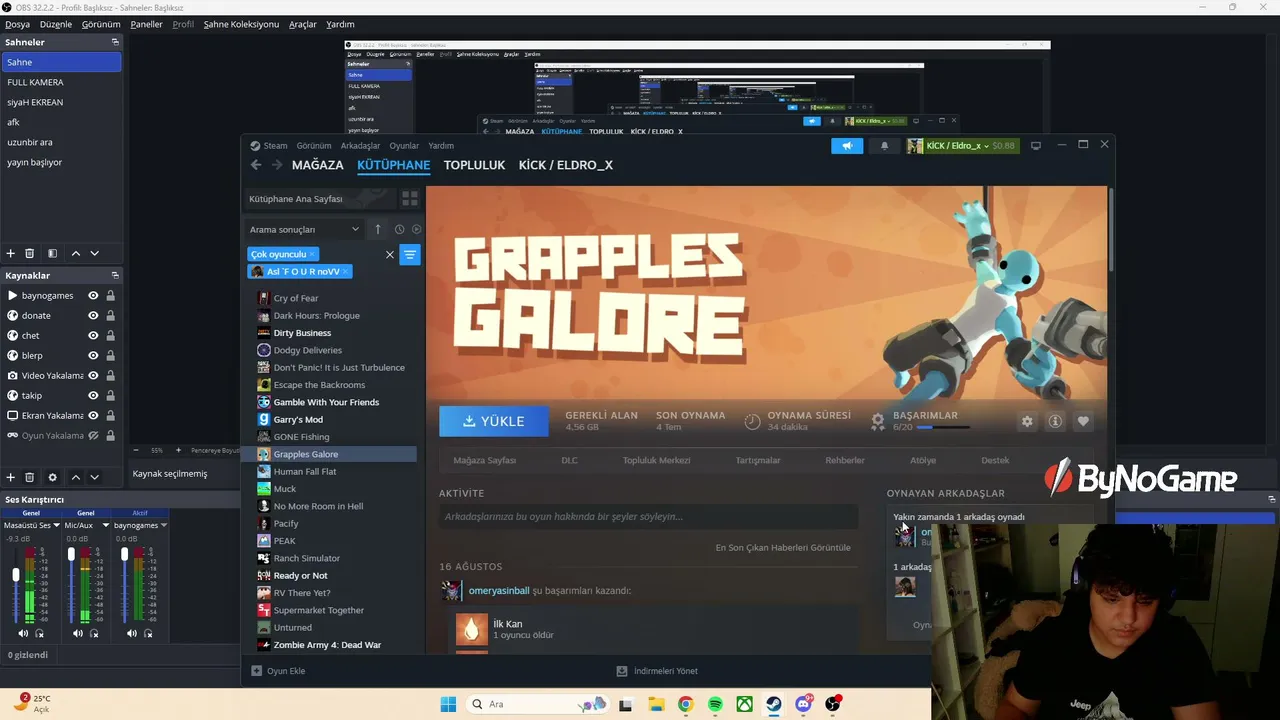The image size is (1280, 720).
Task: Toggle lock on takip source
Action: tap(110, 396)
